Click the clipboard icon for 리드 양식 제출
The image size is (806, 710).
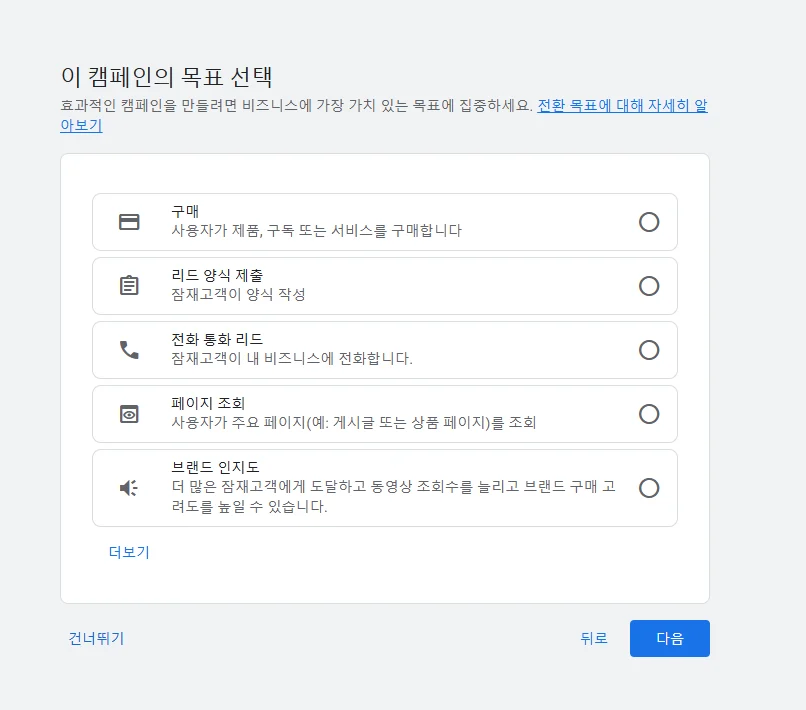tap(129, 285)
